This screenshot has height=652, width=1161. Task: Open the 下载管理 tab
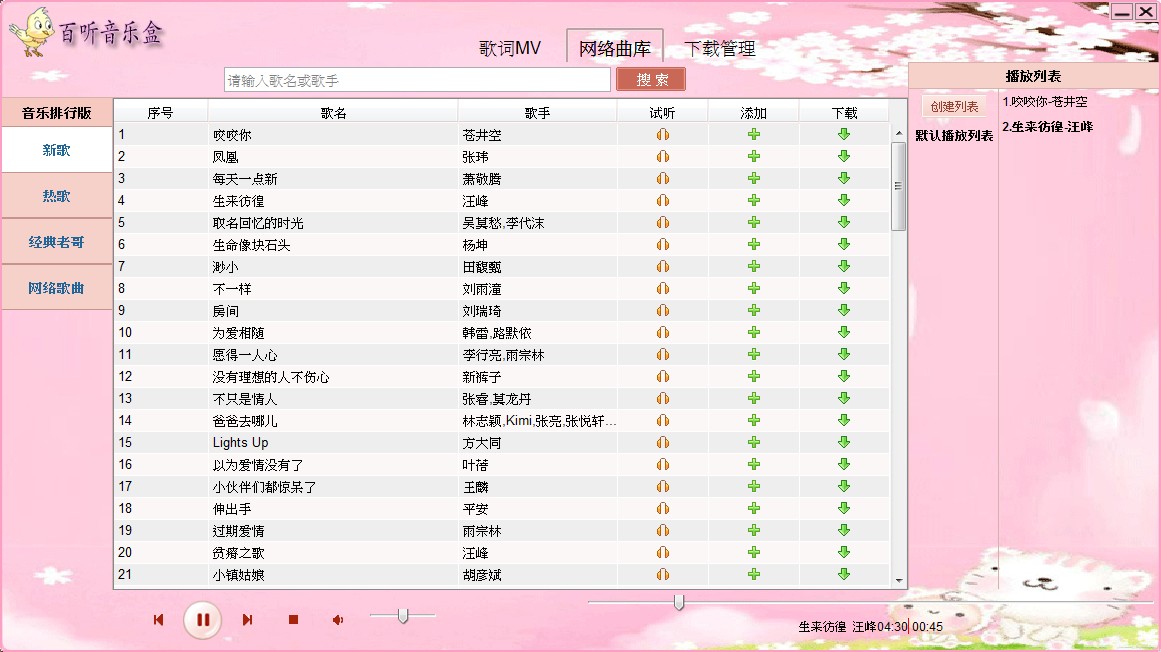pos(720,49)
